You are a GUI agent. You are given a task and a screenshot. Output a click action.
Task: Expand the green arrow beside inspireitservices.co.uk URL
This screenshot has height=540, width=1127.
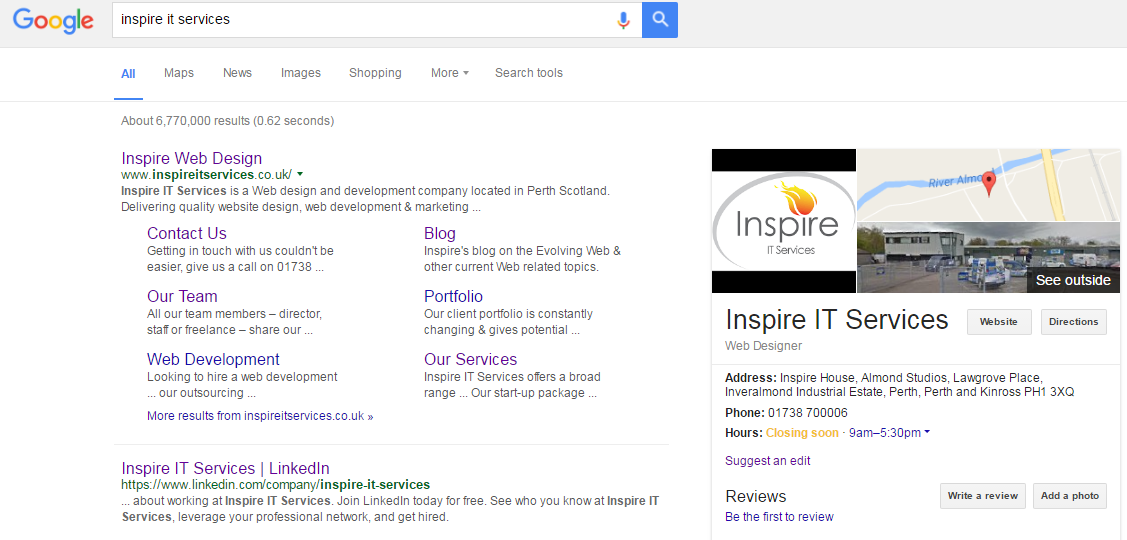300,174
